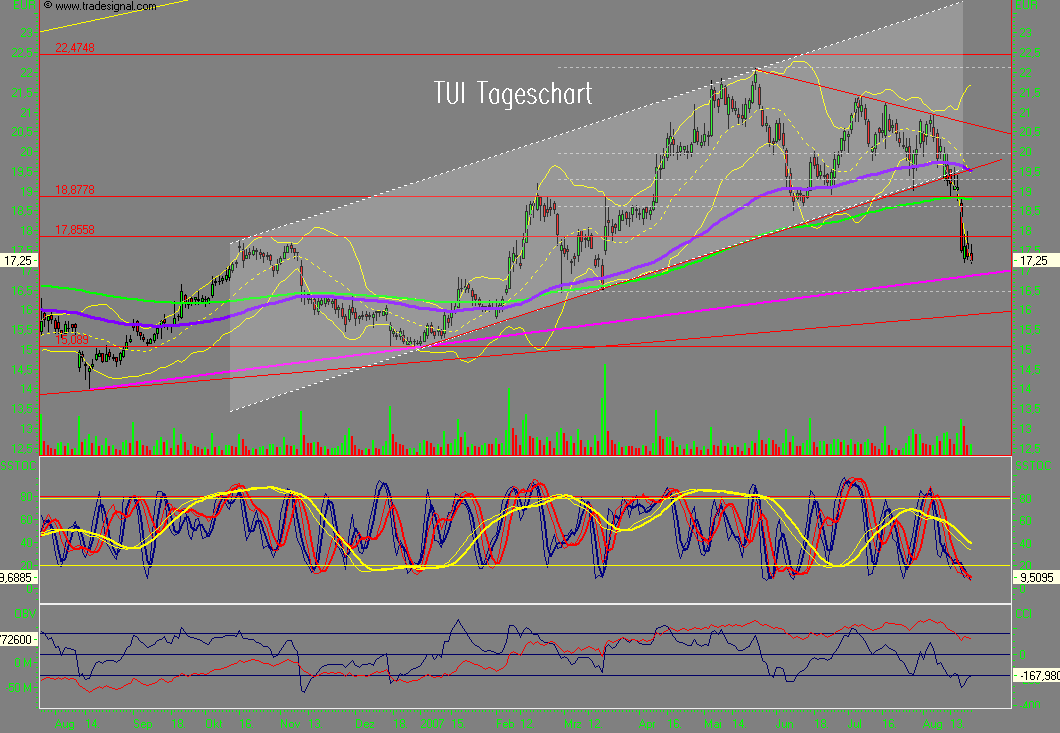Select the SSTOC indicator panel label
The height and width of the screenshot is (733, 1060).
pos(16,463)
